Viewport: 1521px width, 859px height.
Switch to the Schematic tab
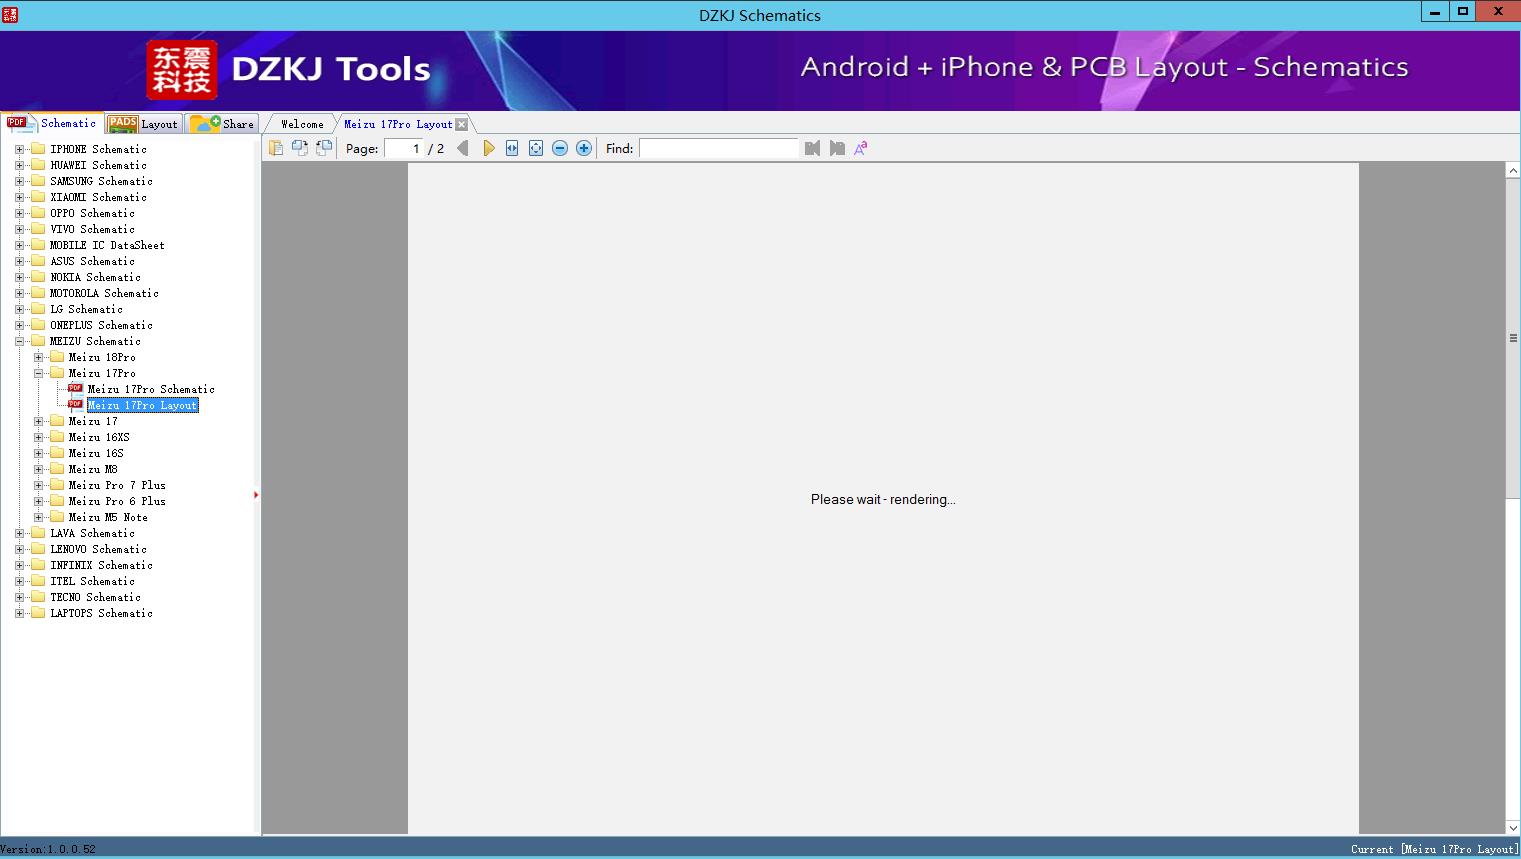(x=52, y=123)
